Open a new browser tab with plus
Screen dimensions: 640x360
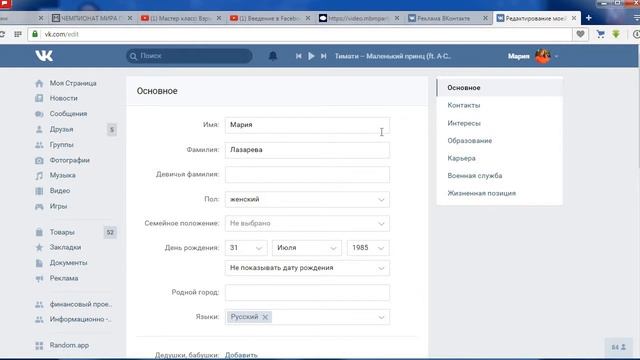(x=589, y=18)
